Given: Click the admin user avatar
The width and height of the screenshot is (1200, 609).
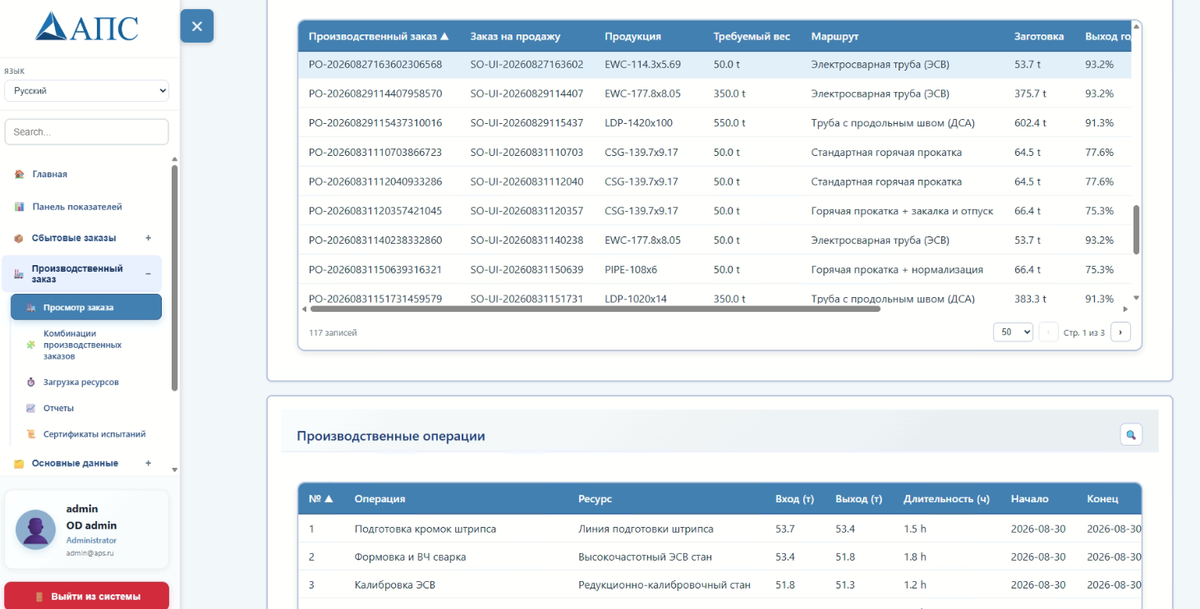Looking at the screenshot, I should tap(36, 530).
